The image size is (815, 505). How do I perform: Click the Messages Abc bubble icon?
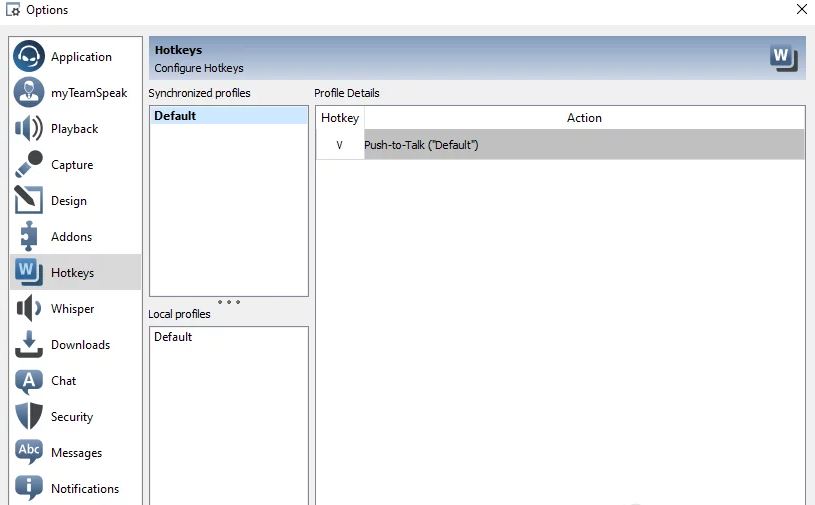[29, 452]
